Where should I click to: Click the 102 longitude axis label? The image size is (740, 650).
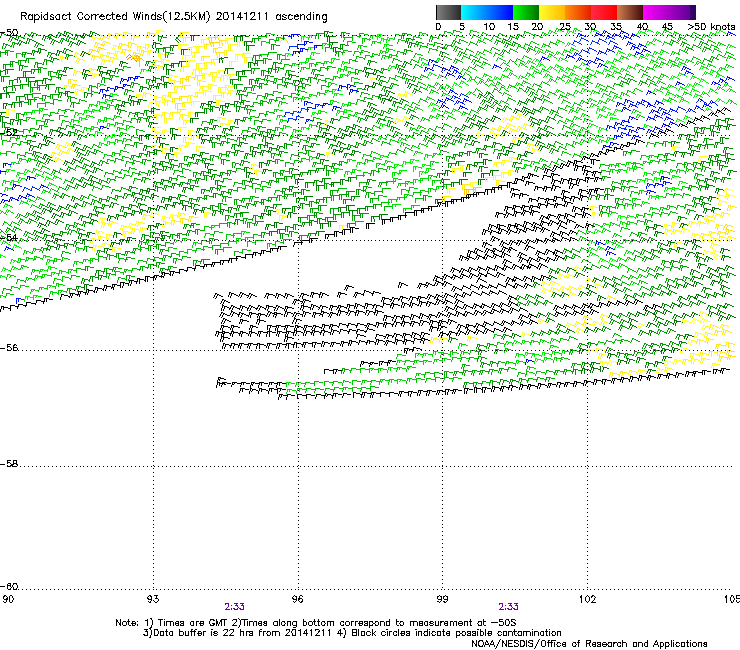pyautogui.click(x=587, y=599)
